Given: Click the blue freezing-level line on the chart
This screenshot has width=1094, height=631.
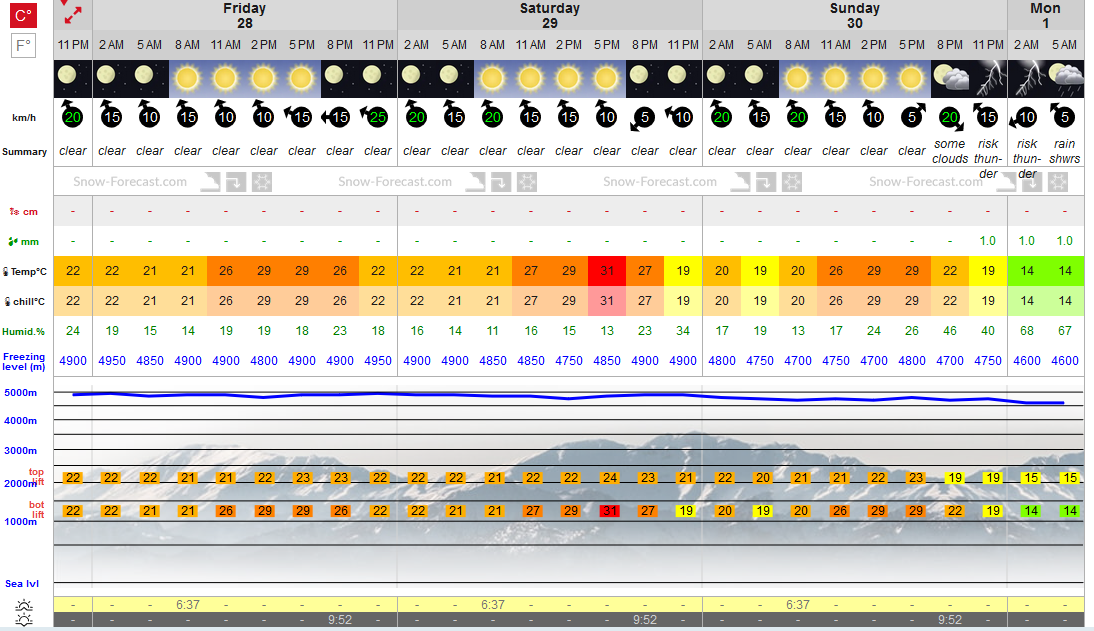Looking at the screenshot, I should [x=568, y=396].
